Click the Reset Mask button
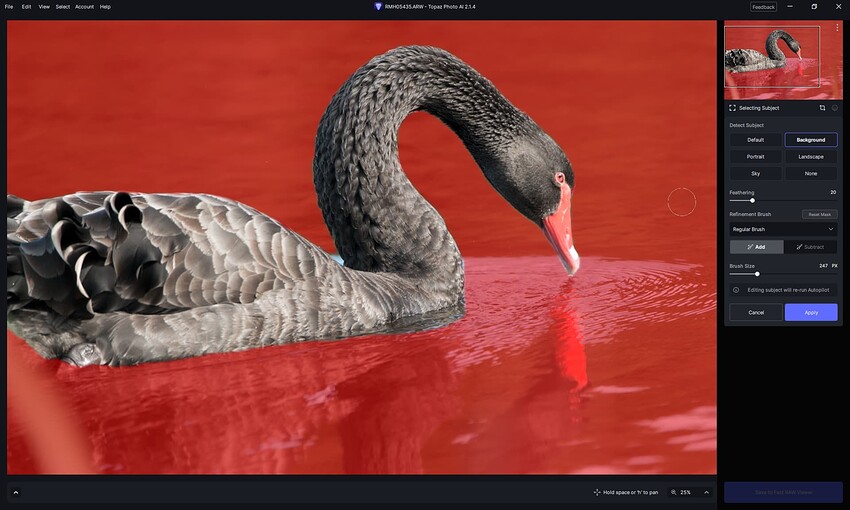 [x=820, y=214]
